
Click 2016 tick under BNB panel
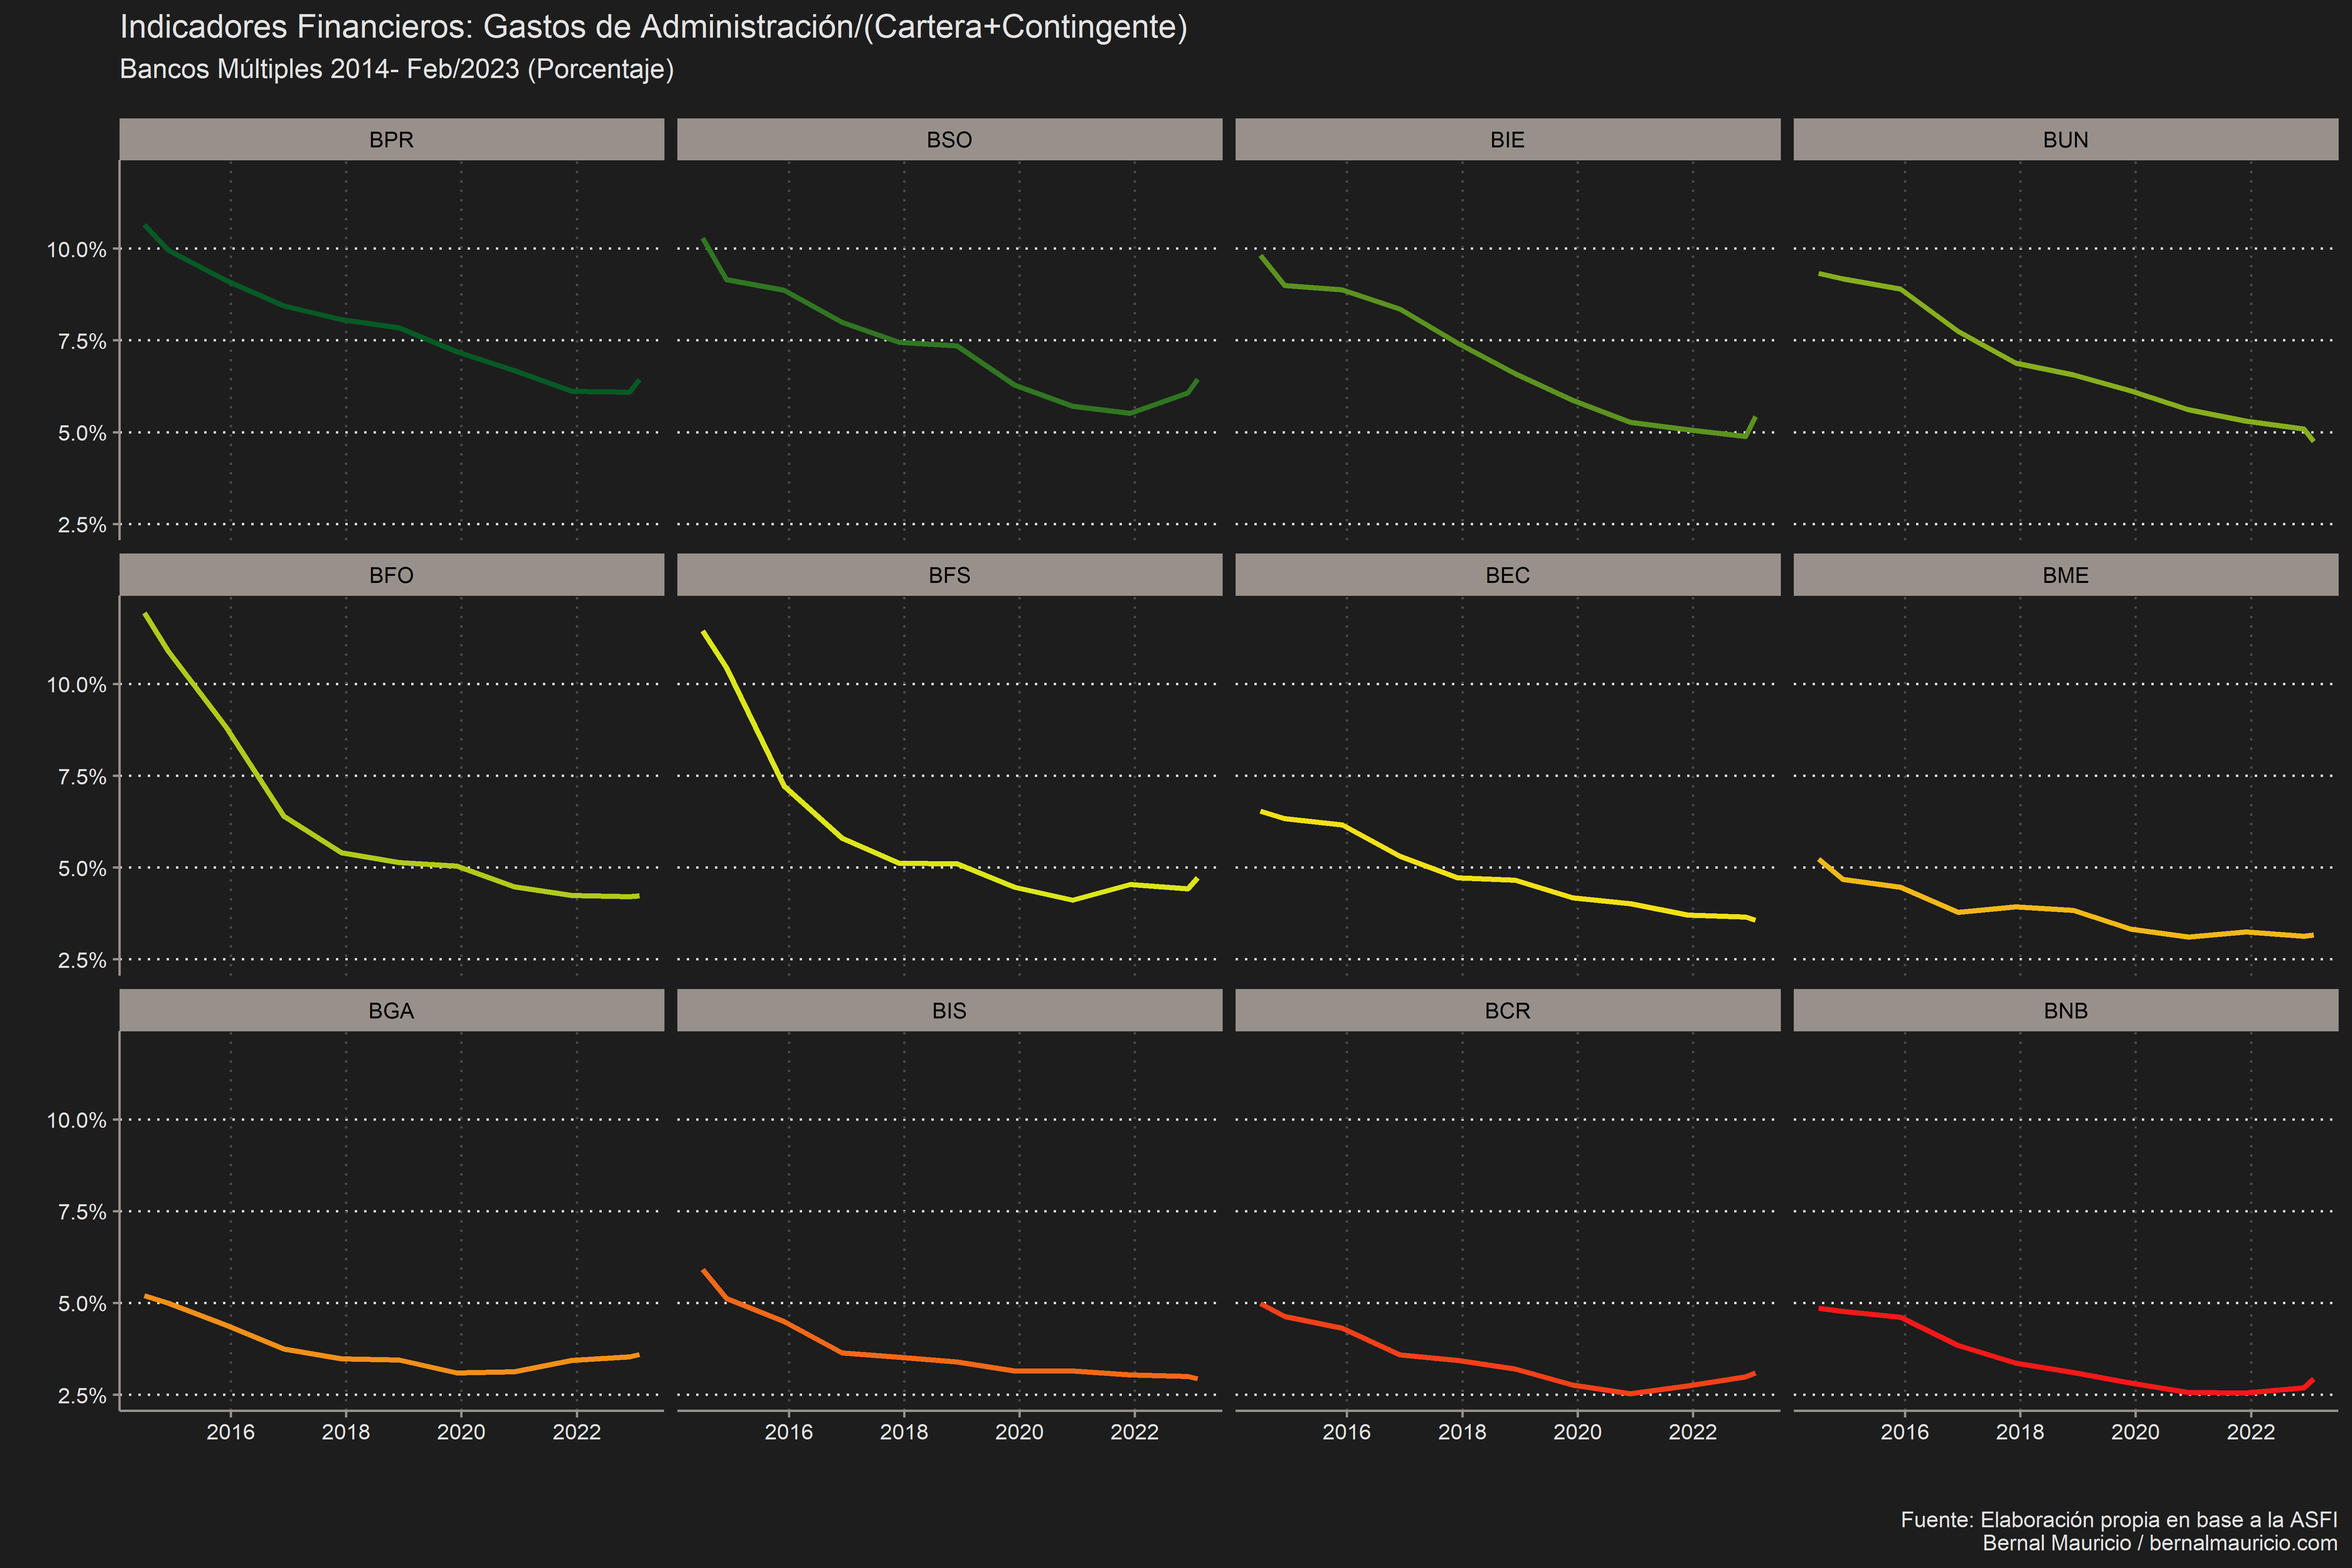1905,1432
